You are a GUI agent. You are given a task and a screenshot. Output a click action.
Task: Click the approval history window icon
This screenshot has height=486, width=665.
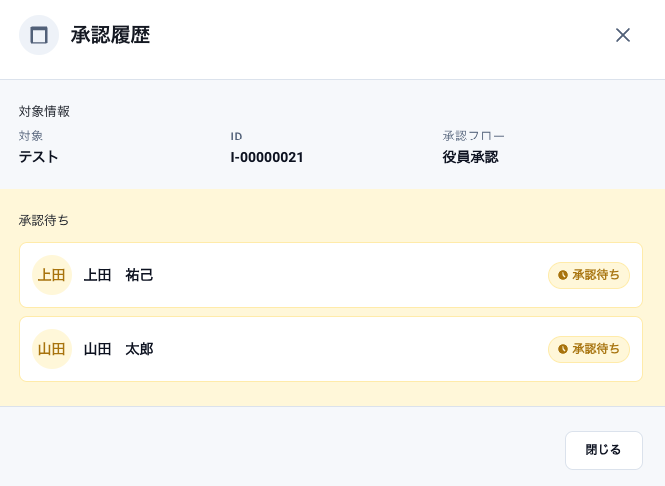pyautogui.click(x=39, y=35)
